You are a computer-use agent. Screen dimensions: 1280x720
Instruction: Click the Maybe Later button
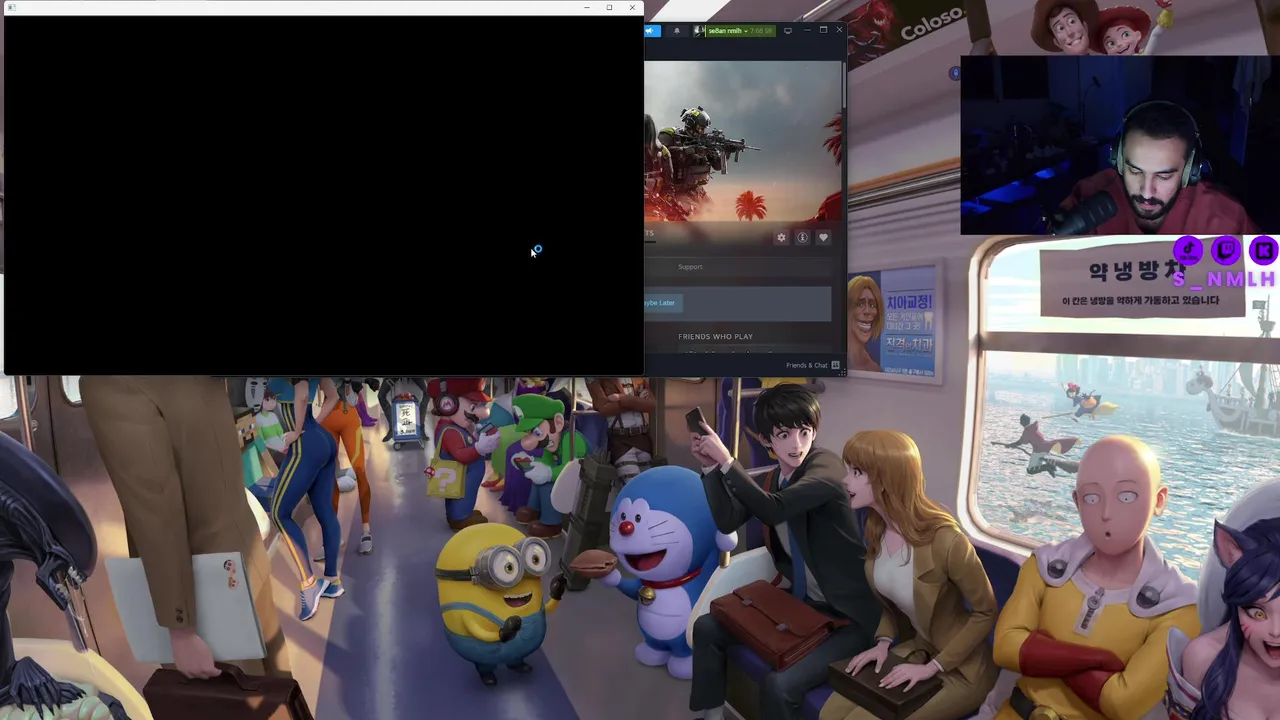tap(661, 303)
